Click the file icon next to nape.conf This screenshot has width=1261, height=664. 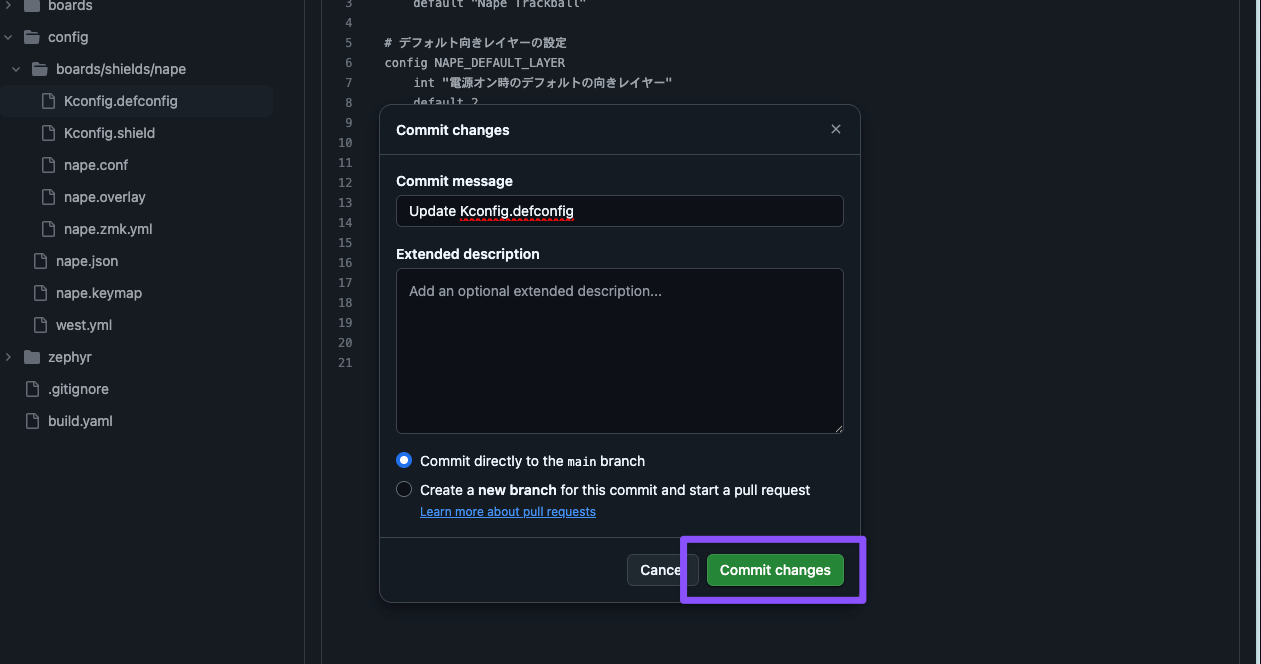pyautogui.click(x=48, y=165)
